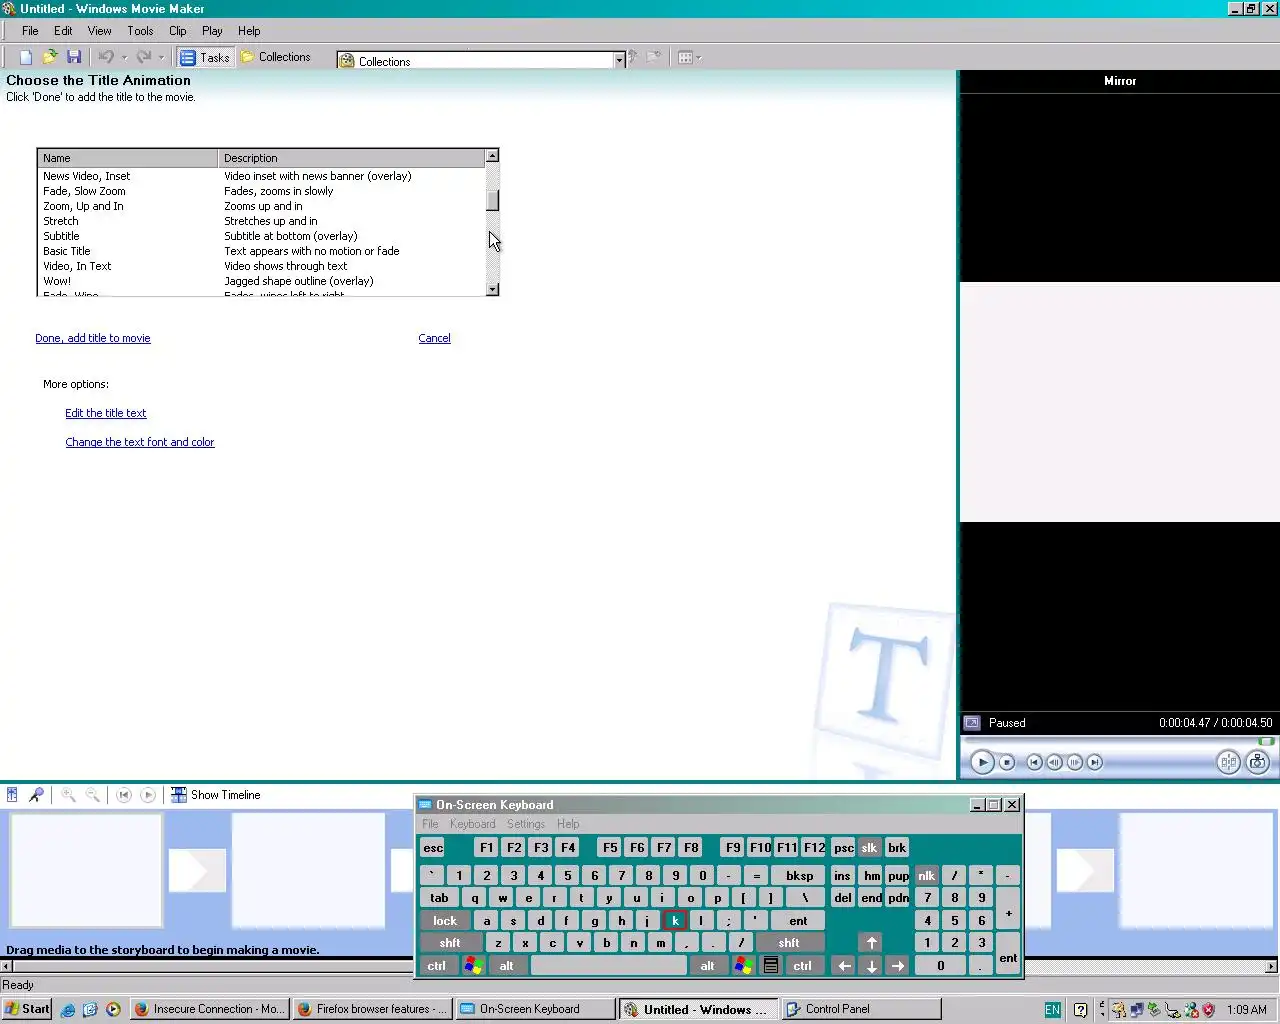The width and height of the screenshot is (1280, 1024).
Task: Select the 'Stretch' title animation
Action: [x=262, y=221]
